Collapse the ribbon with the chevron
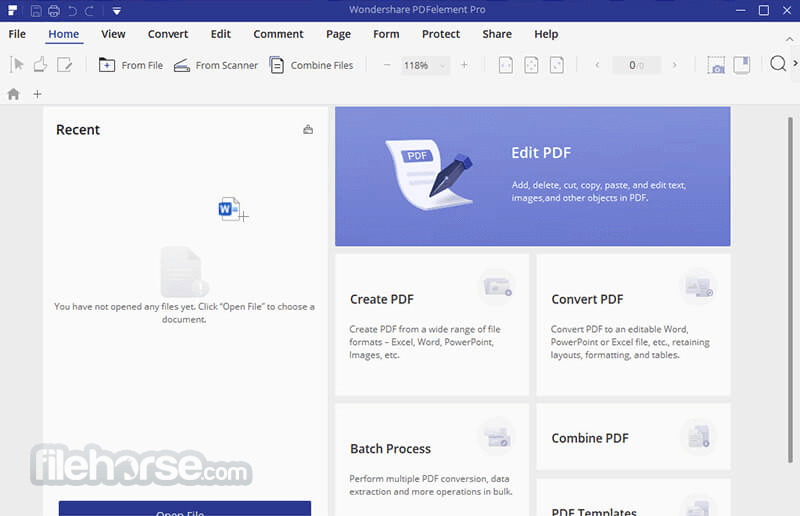The width and height of the screenshot is (800, 516). (x=789, y=39)
